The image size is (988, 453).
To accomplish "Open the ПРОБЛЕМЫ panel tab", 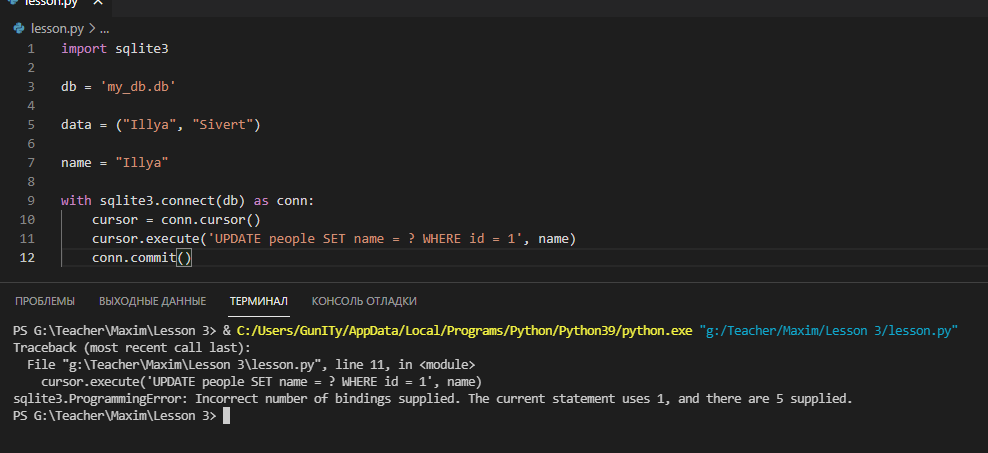I will [44, 301].
